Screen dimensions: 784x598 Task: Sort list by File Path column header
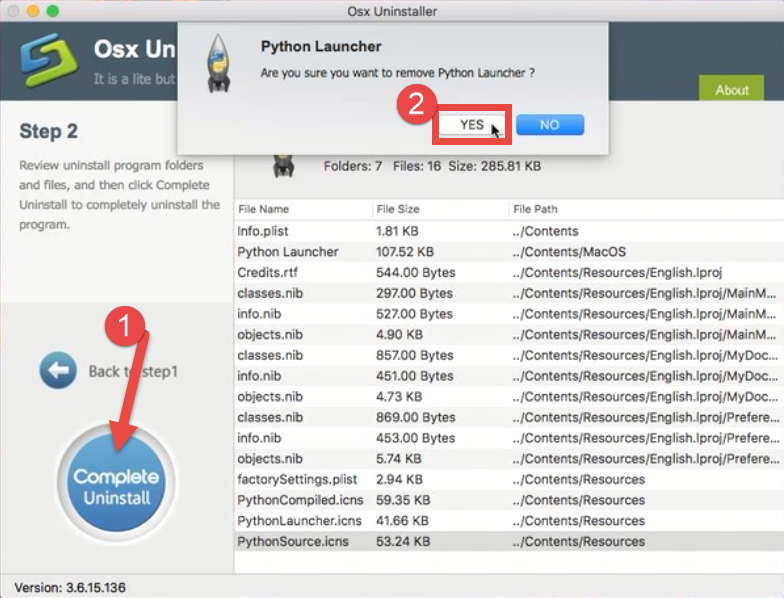click(535, 209)
